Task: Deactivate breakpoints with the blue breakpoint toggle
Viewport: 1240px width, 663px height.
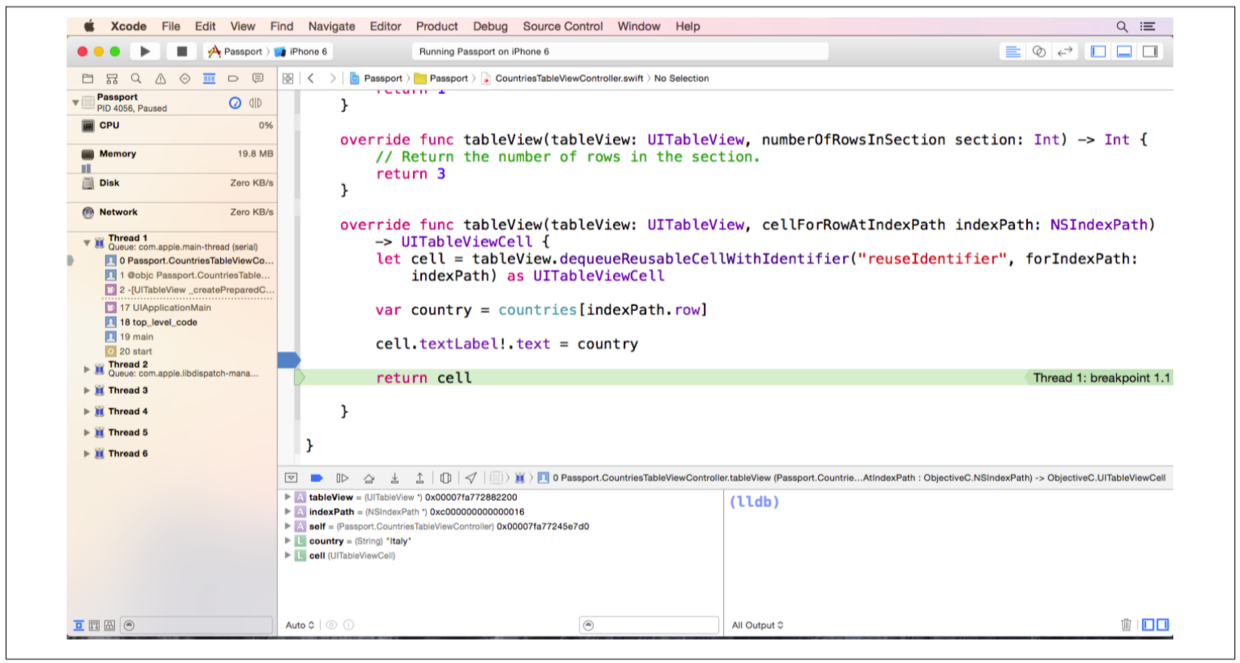Action: tap(317, 478)
